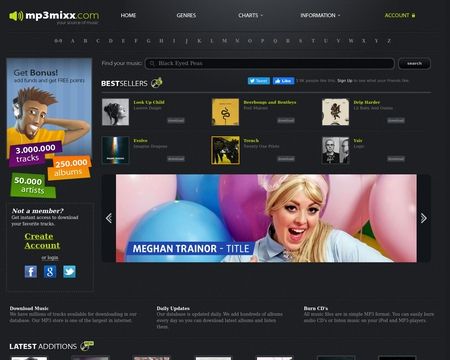
Task: Open the black-and-white portraits album cover
Action: point(335,150)
